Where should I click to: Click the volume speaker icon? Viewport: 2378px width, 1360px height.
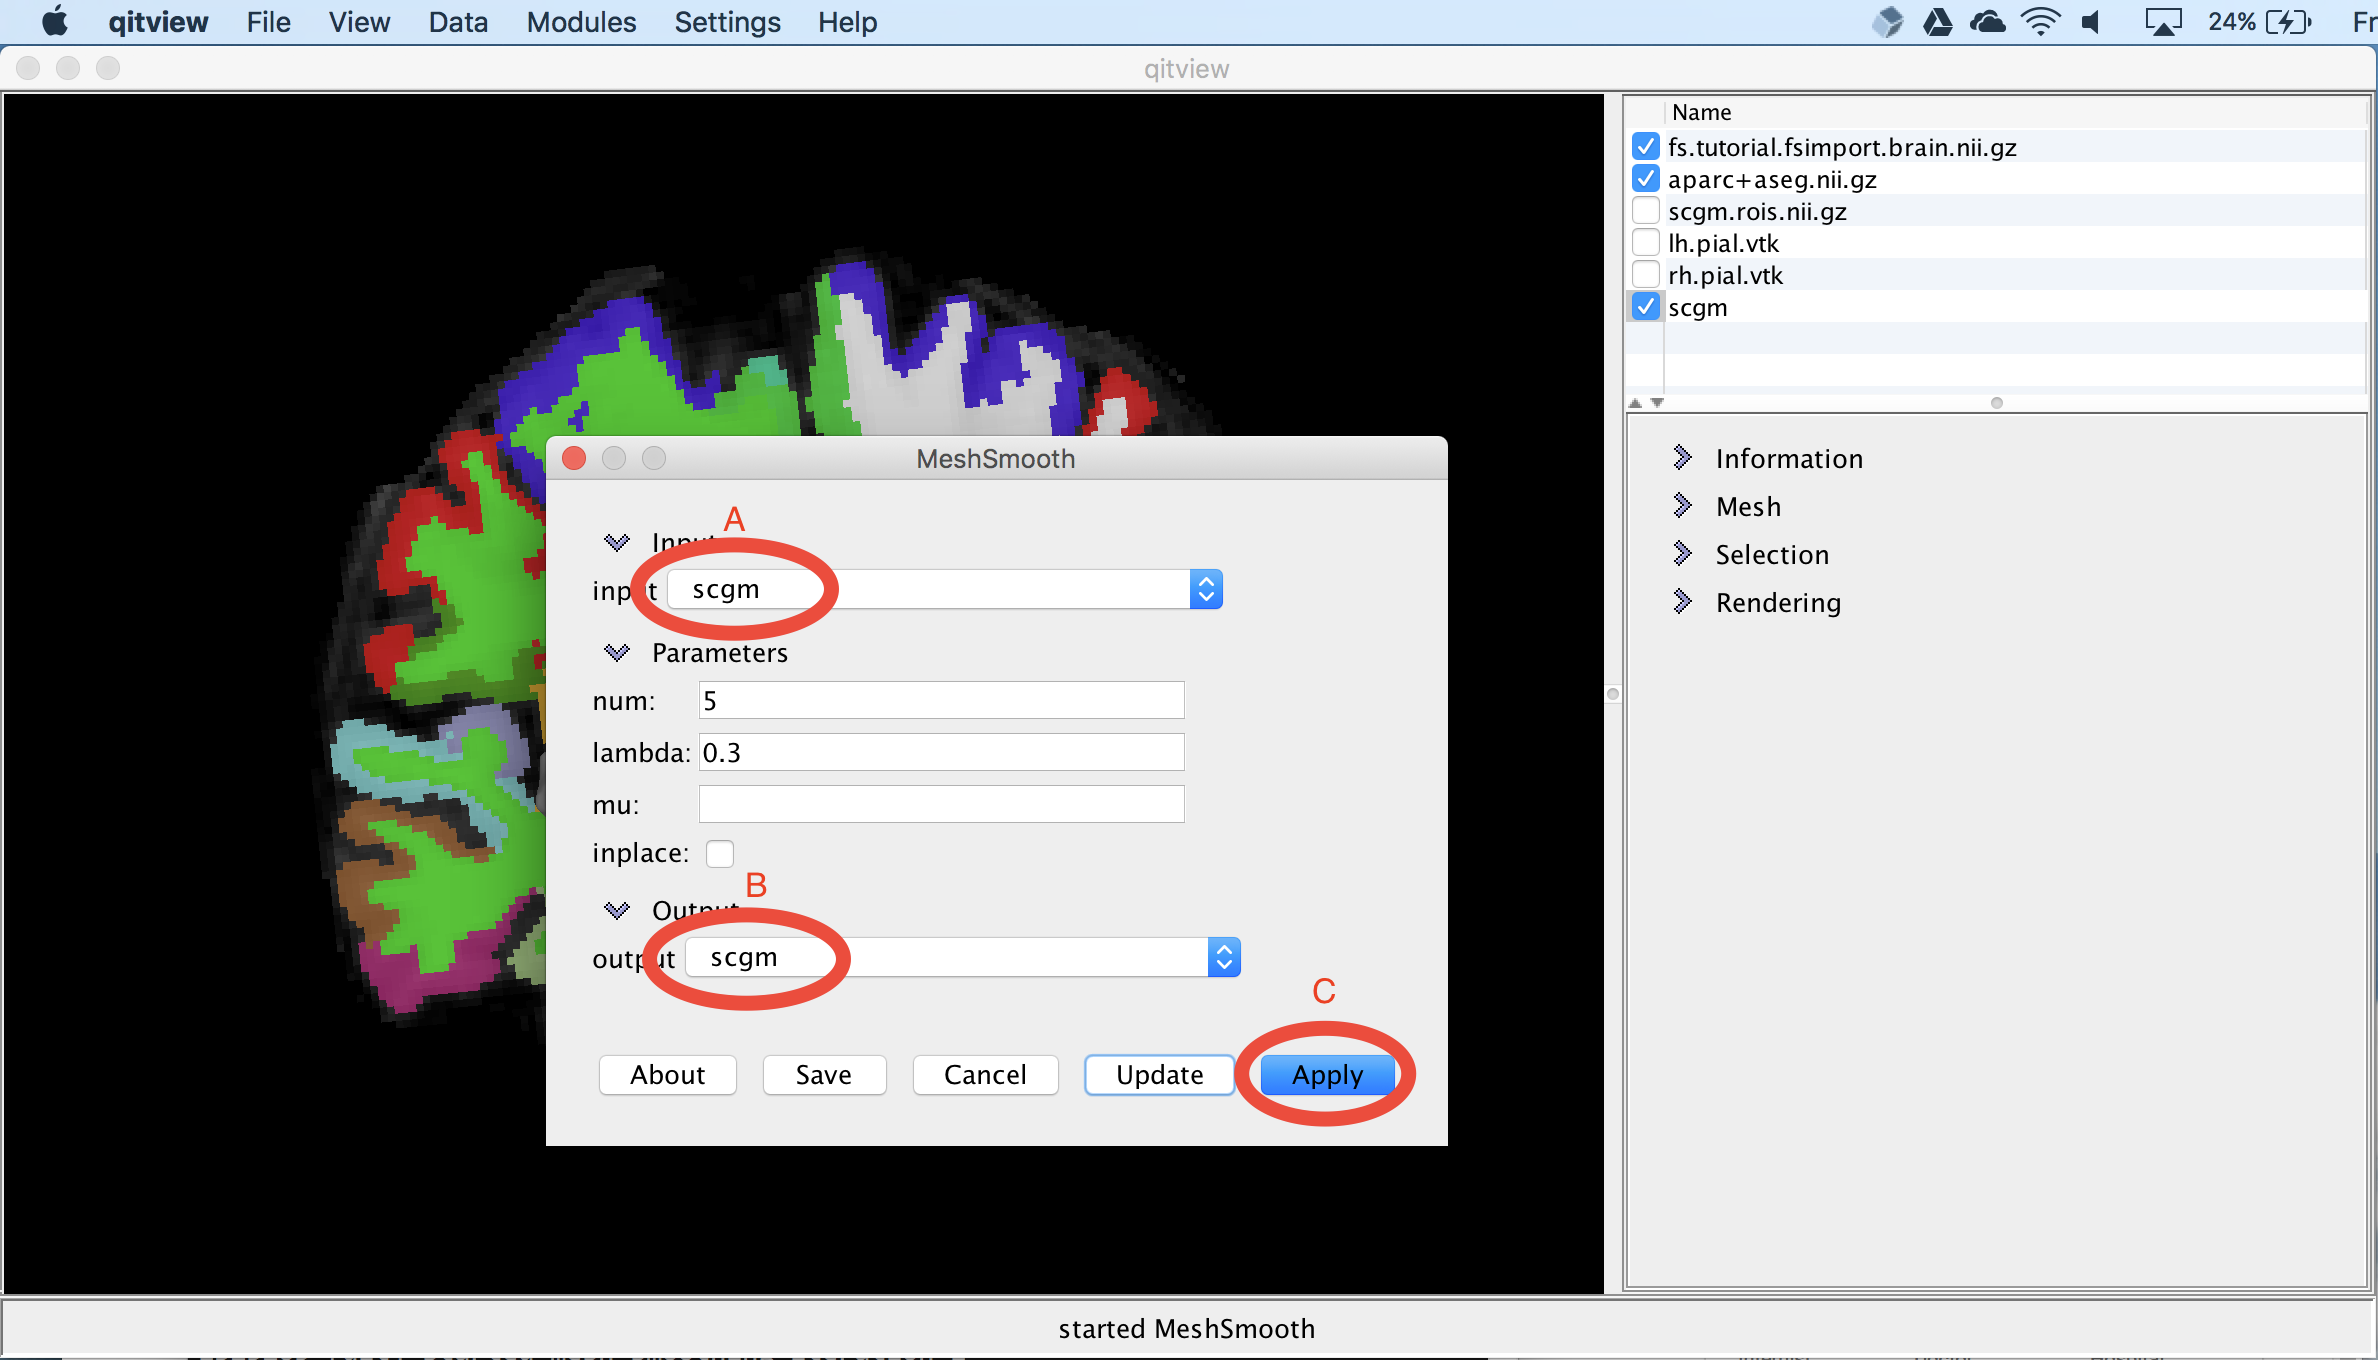coord(2091,22)
